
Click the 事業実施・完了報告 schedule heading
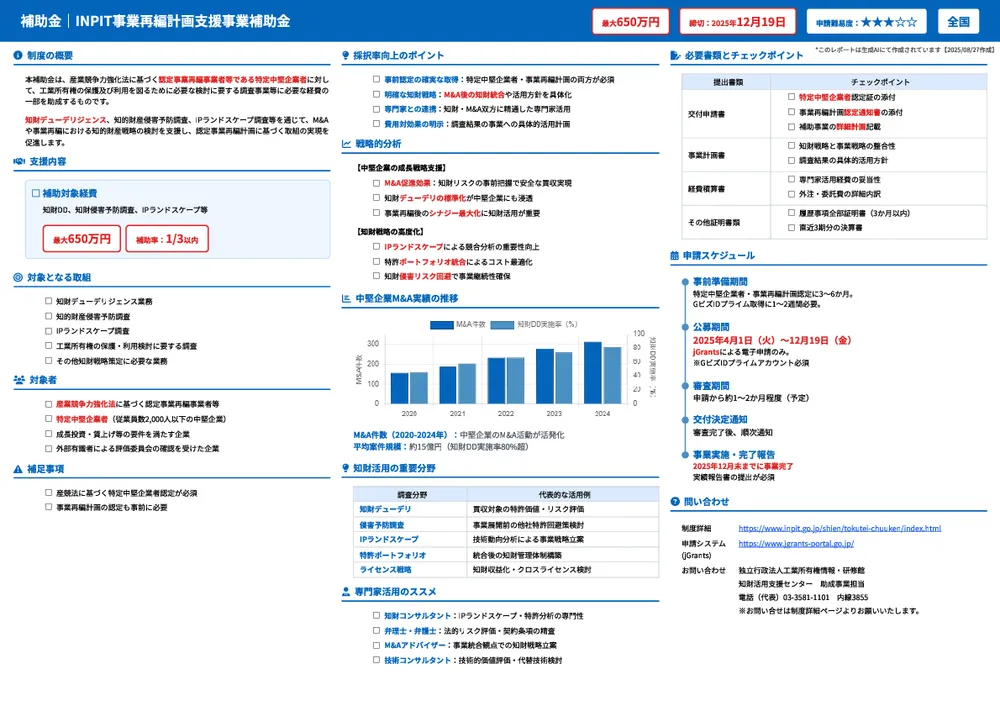734,455
